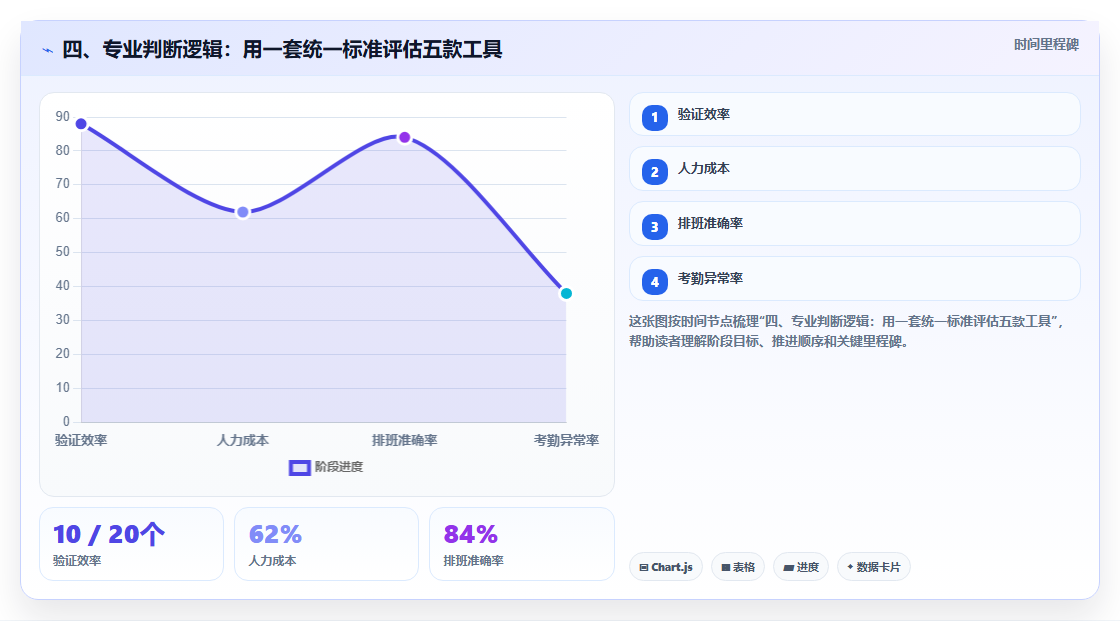Click the description paragraph starting 这张图按时间节点
1120x621 pixels.
click(x=847, y=331)
